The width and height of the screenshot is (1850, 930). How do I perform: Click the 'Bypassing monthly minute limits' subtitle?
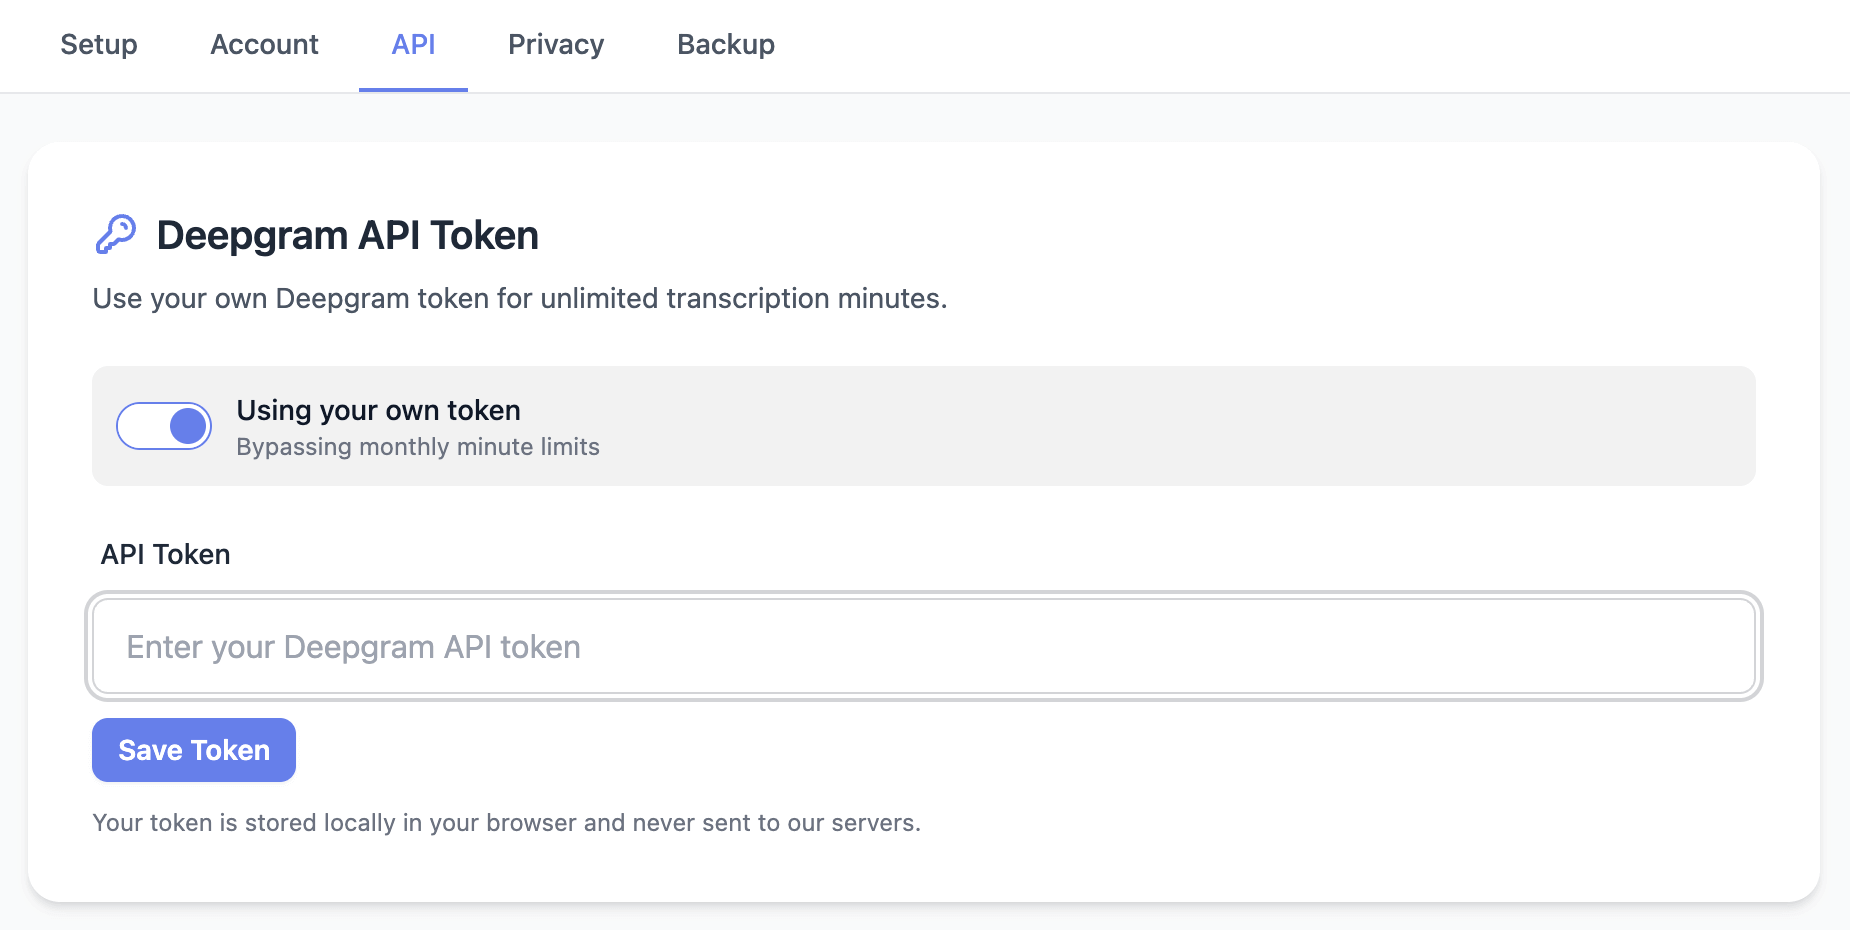416,447
